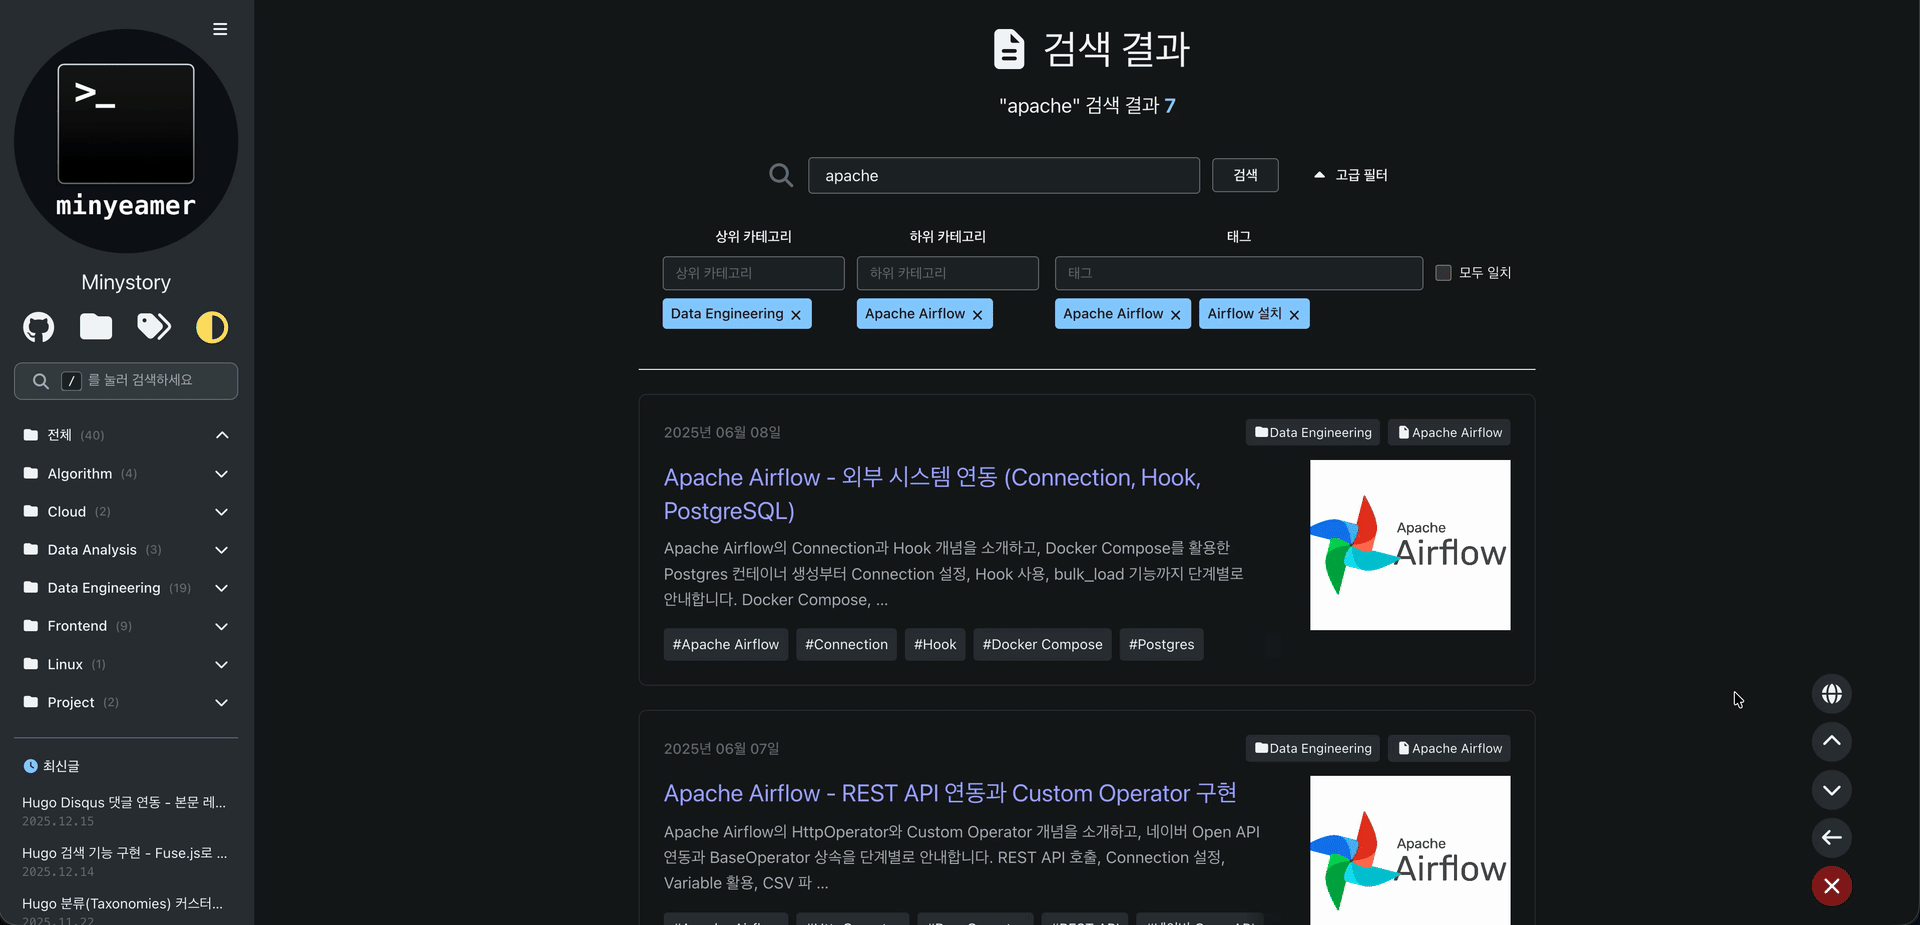Open the 외부 시스템 연동 post title
Image resolution: width=1920 pixels, height=925 pixels.
(932, 494)
